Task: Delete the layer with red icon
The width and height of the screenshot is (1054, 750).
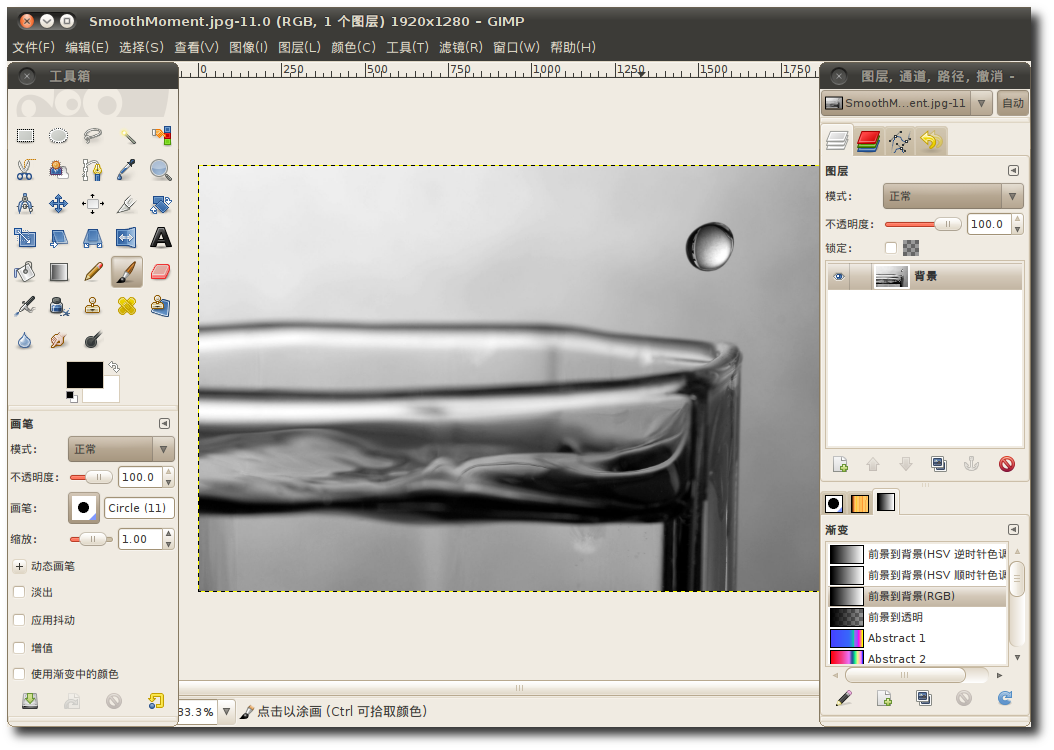Action: pyautogui.click(x=1006, y=464)
